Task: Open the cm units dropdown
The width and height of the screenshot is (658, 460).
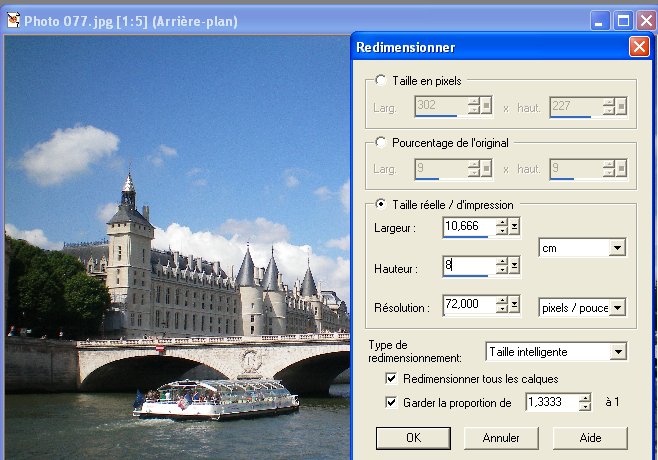Action: 617,248
